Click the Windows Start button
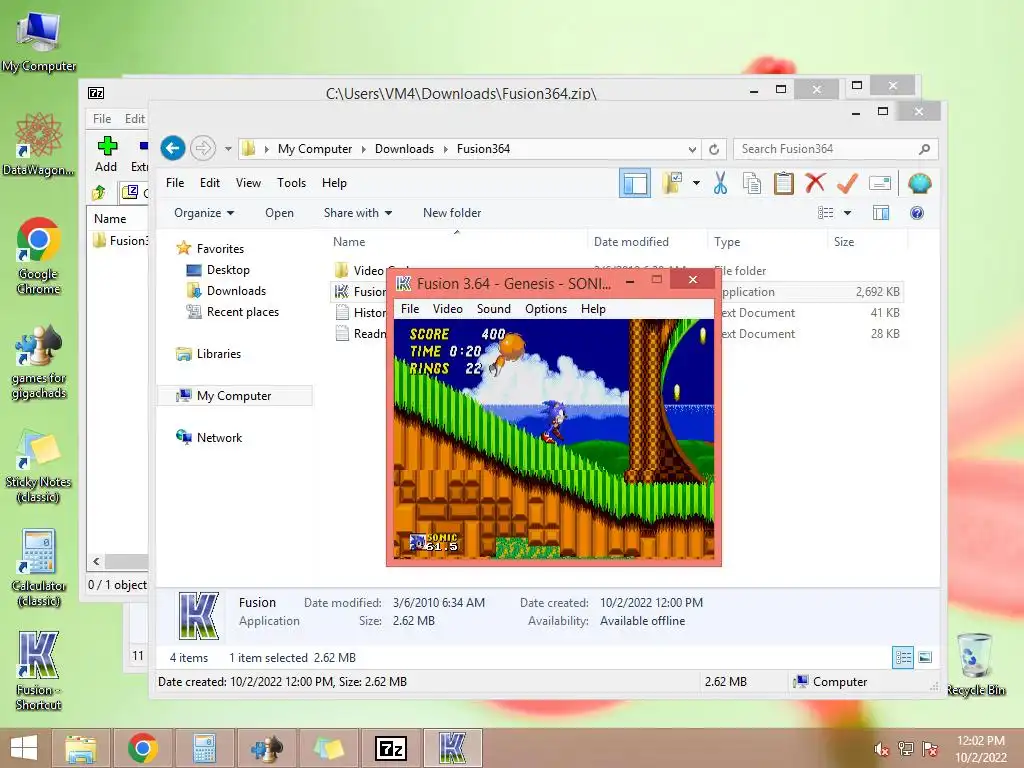 pos(24,748)
